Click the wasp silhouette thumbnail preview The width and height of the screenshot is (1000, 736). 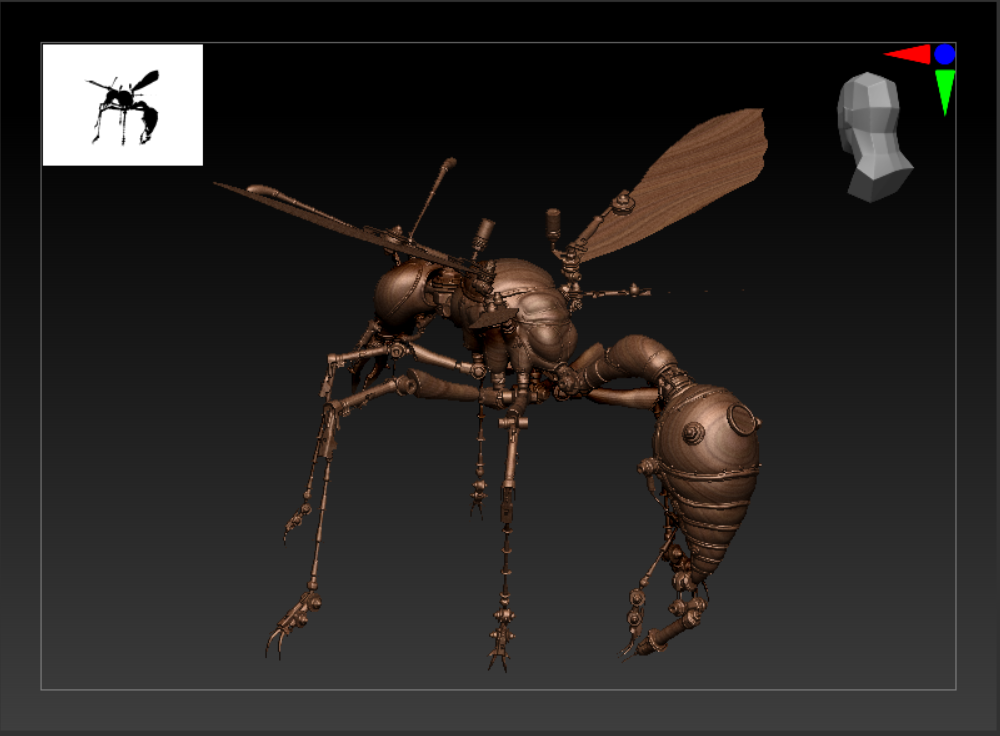122,105
